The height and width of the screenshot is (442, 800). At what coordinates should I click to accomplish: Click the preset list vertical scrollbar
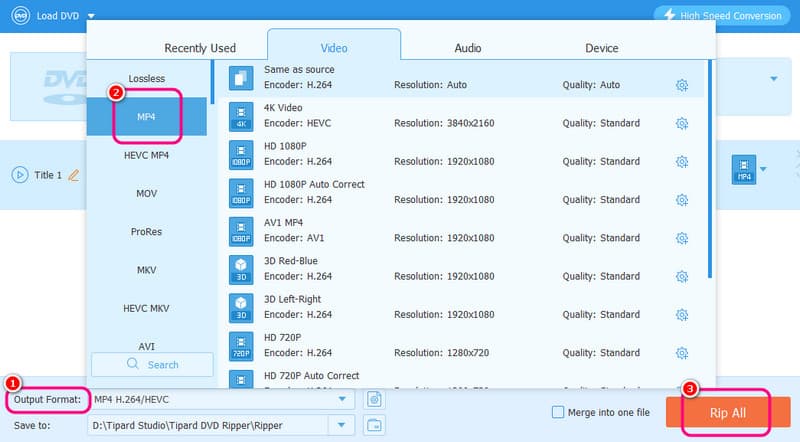point(710,169)
